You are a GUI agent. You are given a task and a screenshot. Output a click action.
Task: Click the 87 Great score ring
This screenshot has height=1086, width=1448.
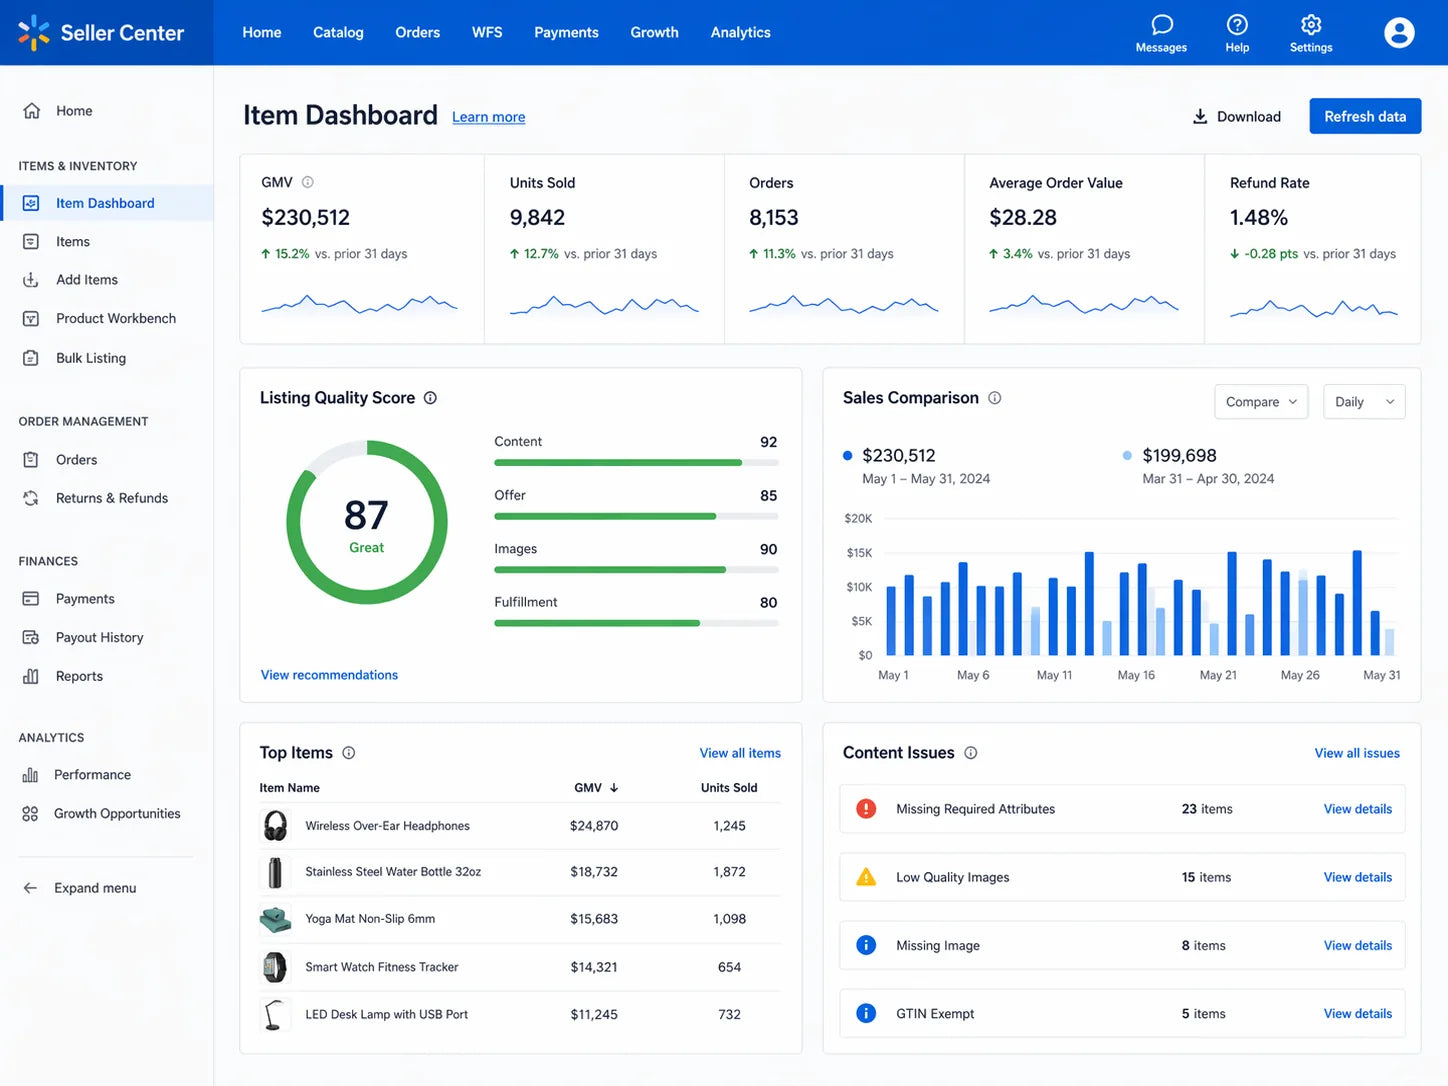pyautogui.click(x=366, y=522)
